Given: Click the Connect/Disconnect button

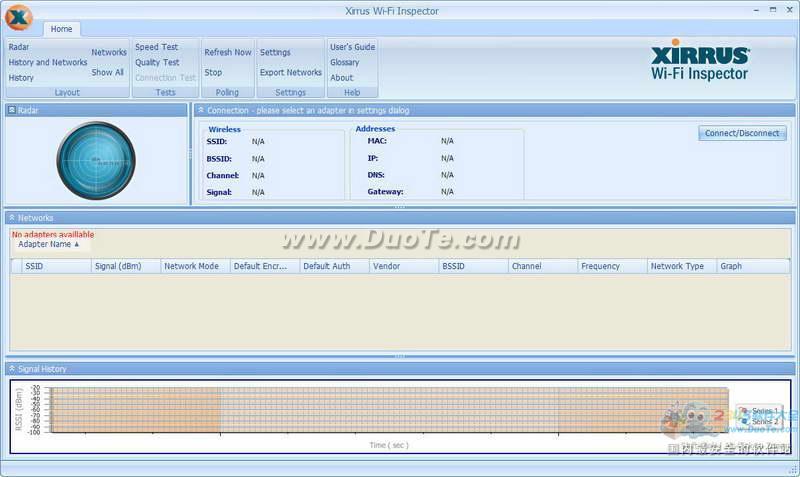Looking at the screenshot, I should (x=742, y=133).
